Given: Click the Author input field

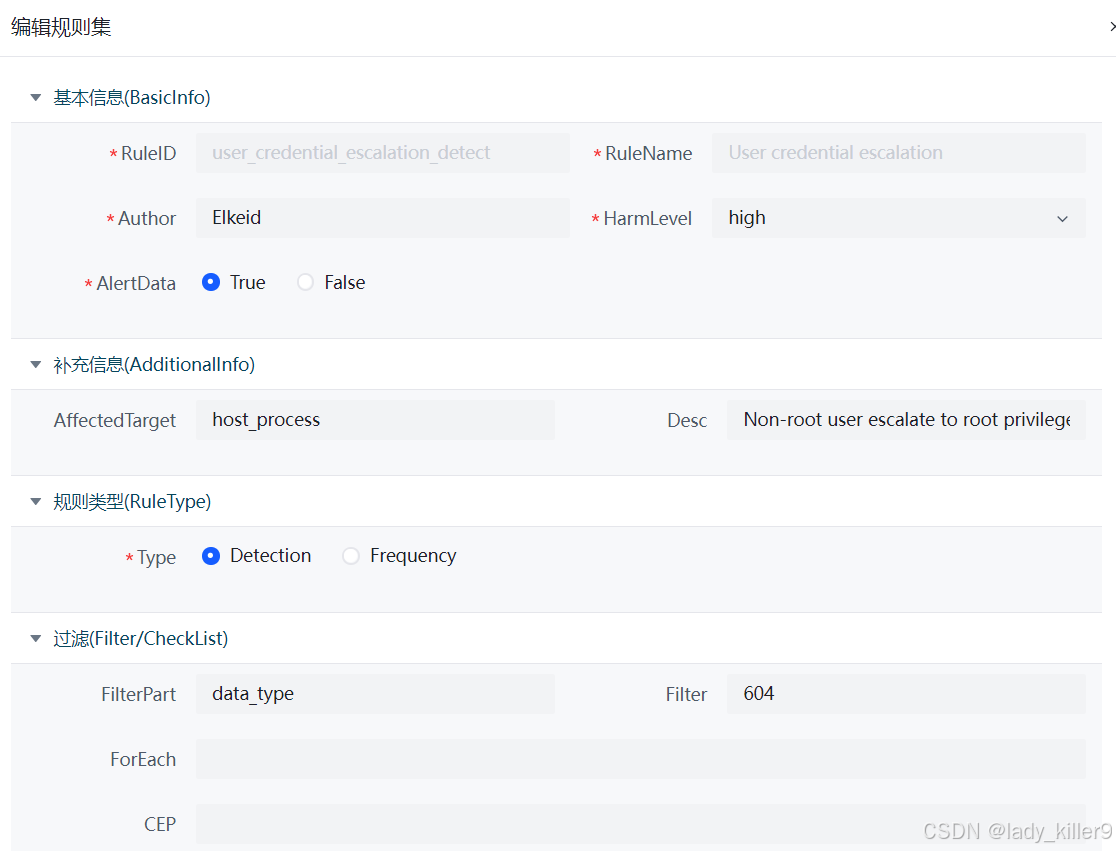Looking at the screenshot, I should 382,218.
